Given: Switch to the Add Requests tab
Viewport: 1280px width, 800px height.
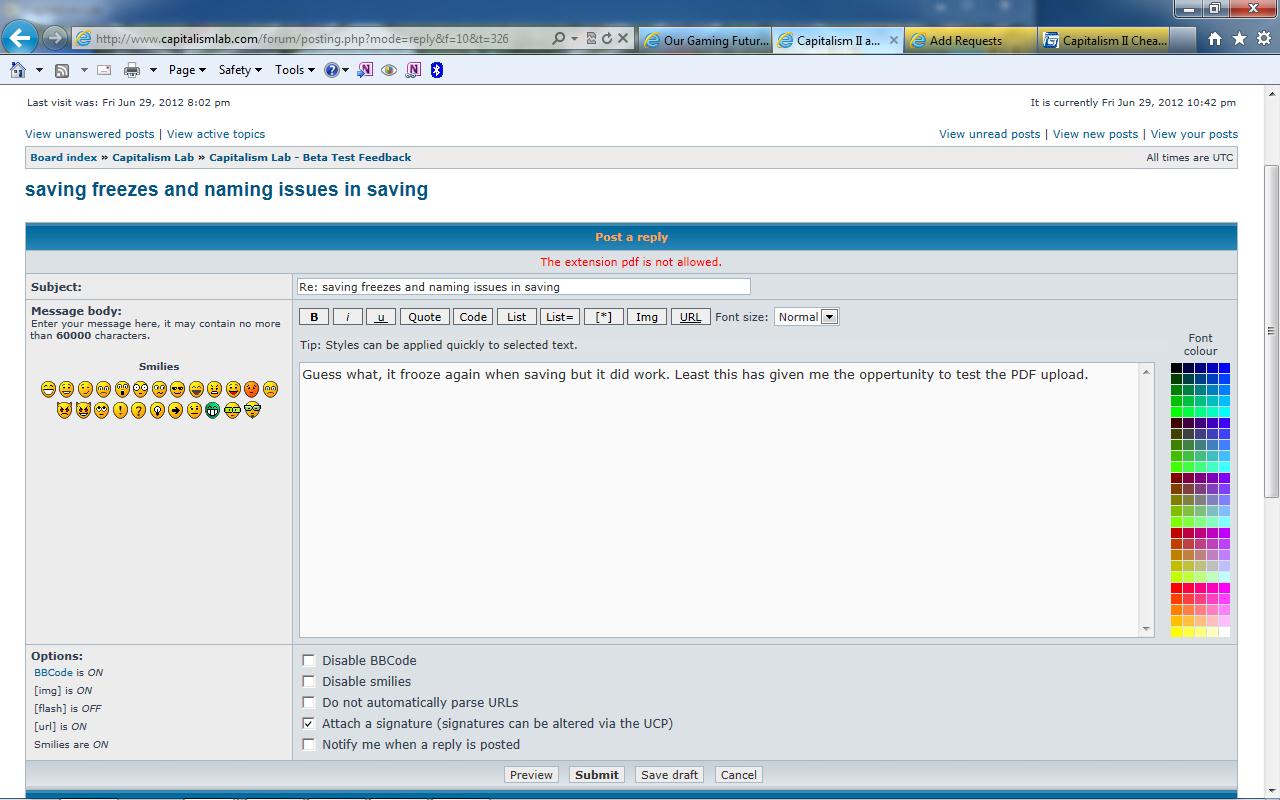Looking at the screenshot, I should pos(970,40).
